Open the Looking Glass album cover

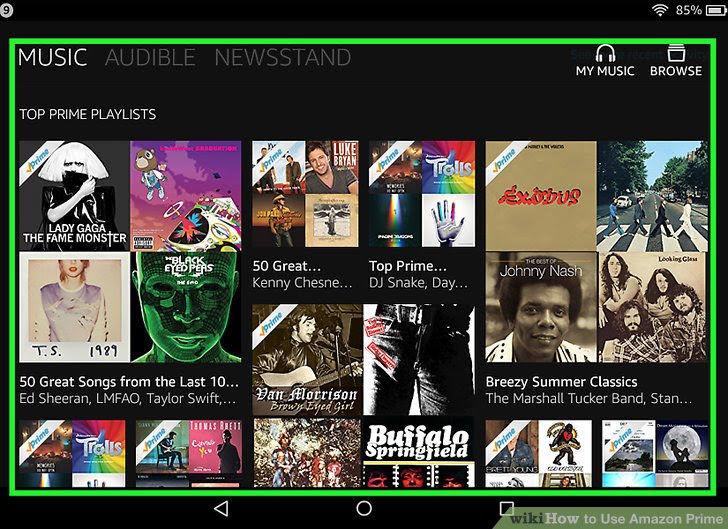(x=653, y=307)
